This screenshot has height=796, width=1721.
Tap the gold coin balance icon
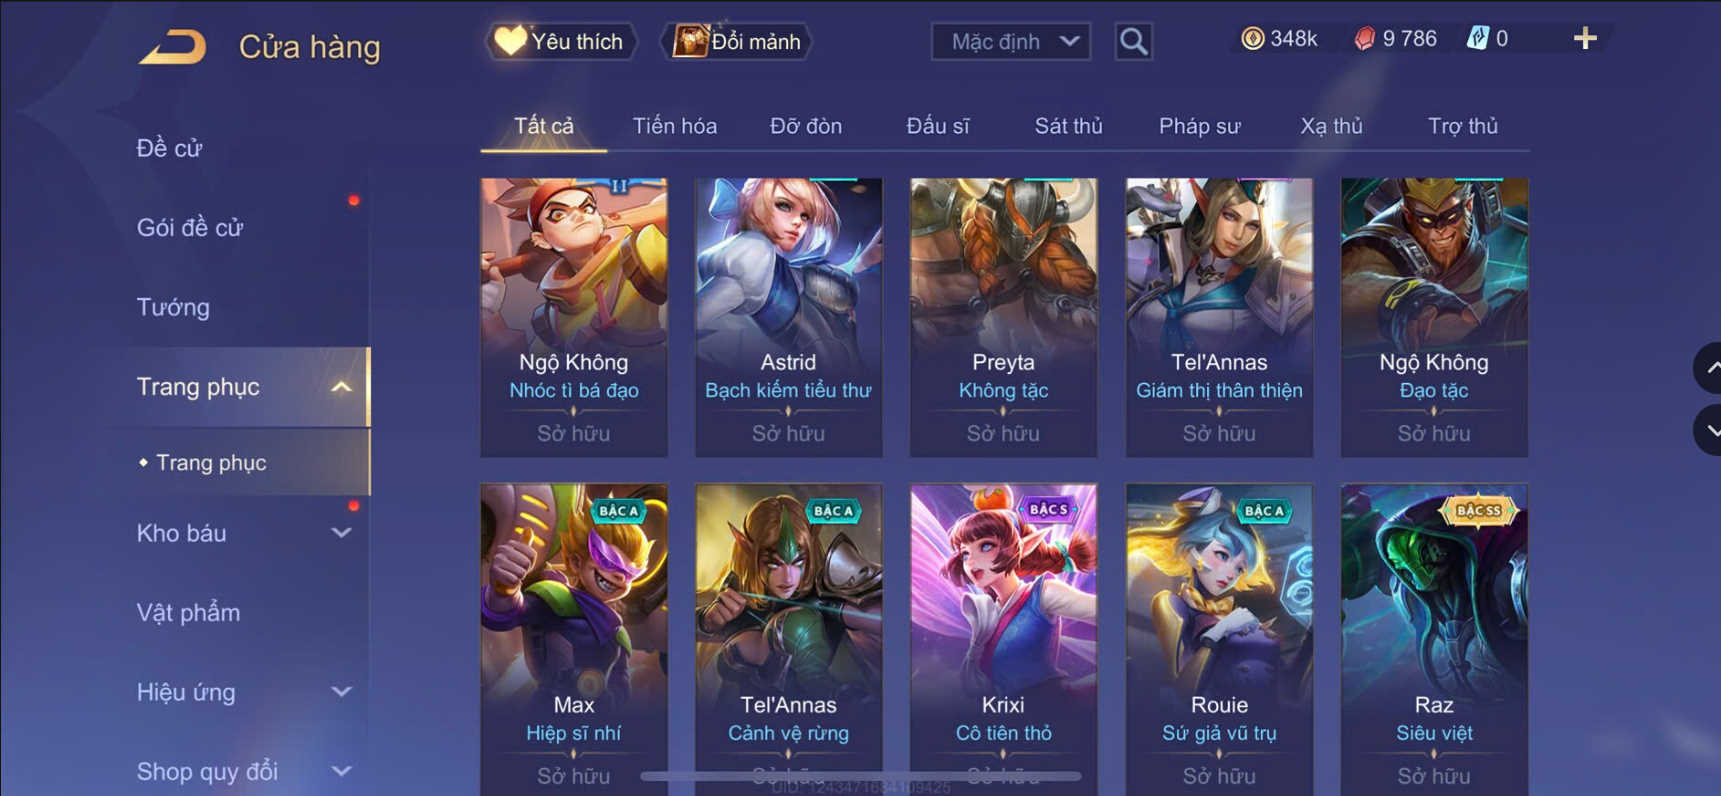pos(1252,39)
